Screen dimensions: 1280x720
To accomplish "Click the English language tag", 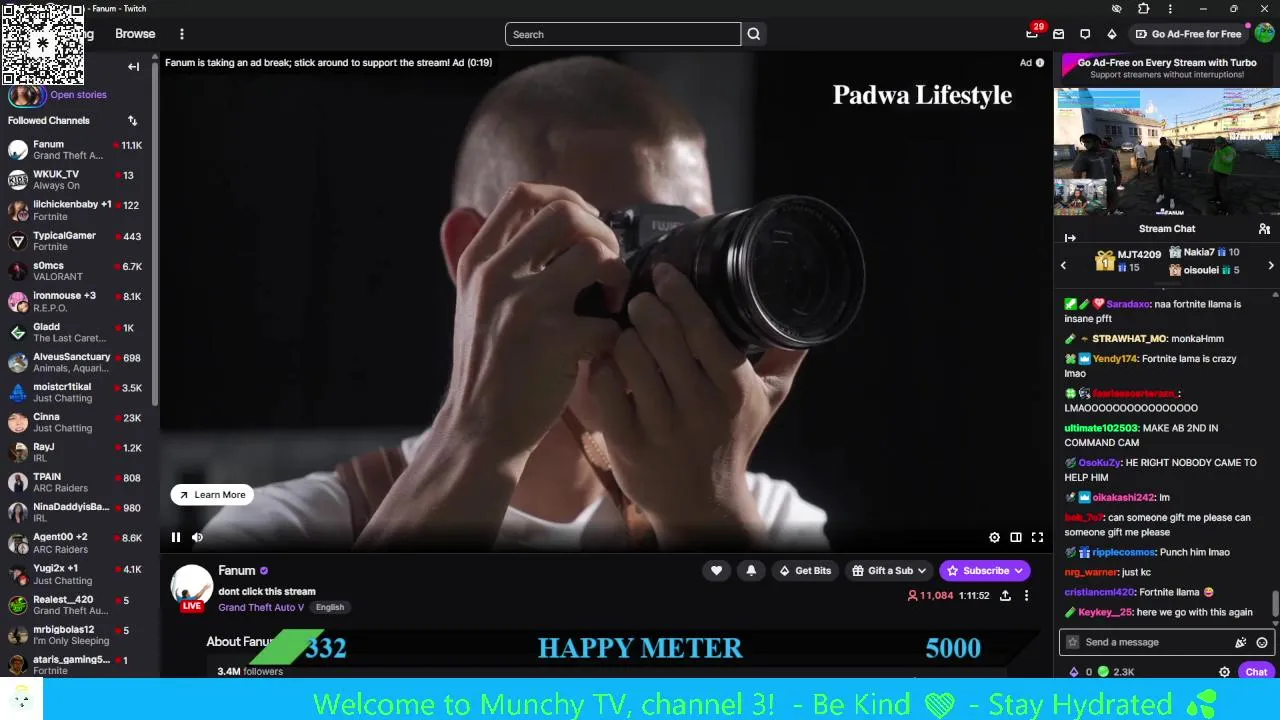I will click(x=330, y=607).
